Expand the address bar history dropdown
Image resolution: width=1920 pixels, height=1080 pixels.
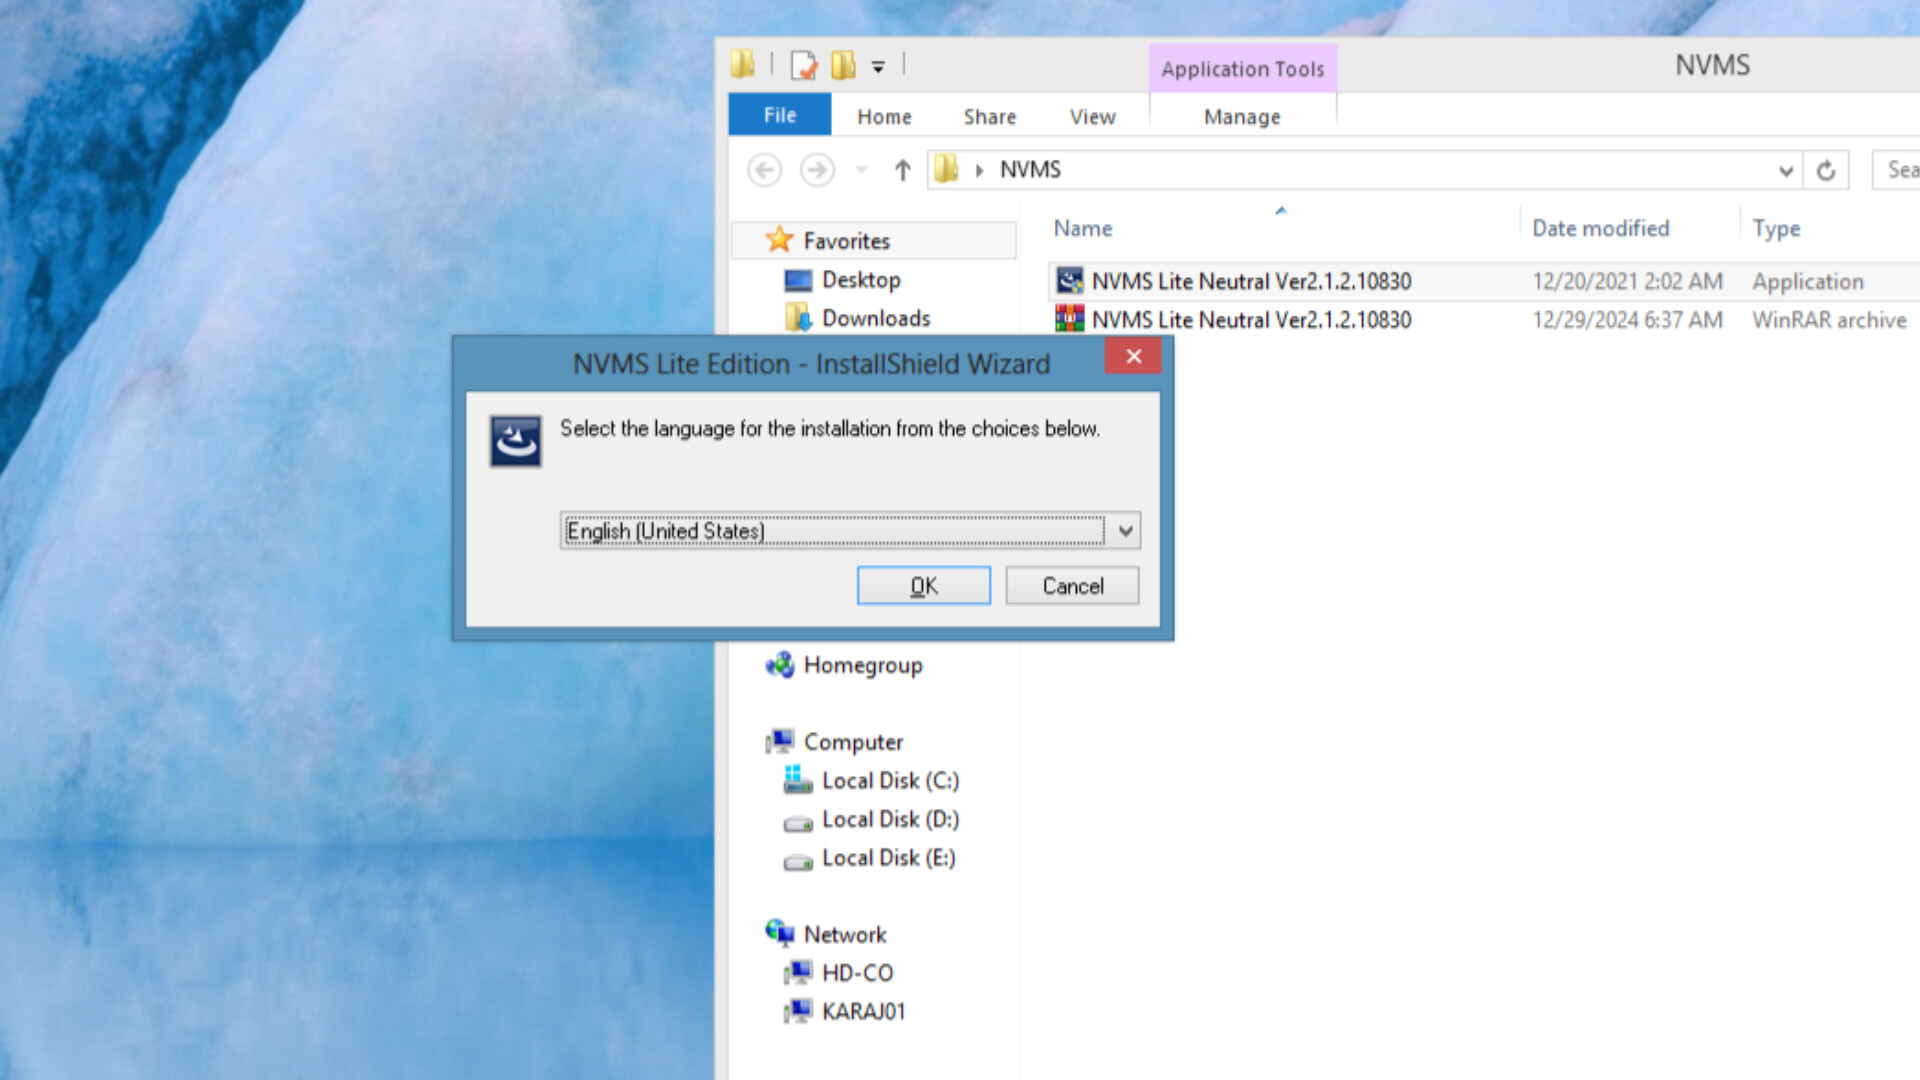coord(1786,170)
